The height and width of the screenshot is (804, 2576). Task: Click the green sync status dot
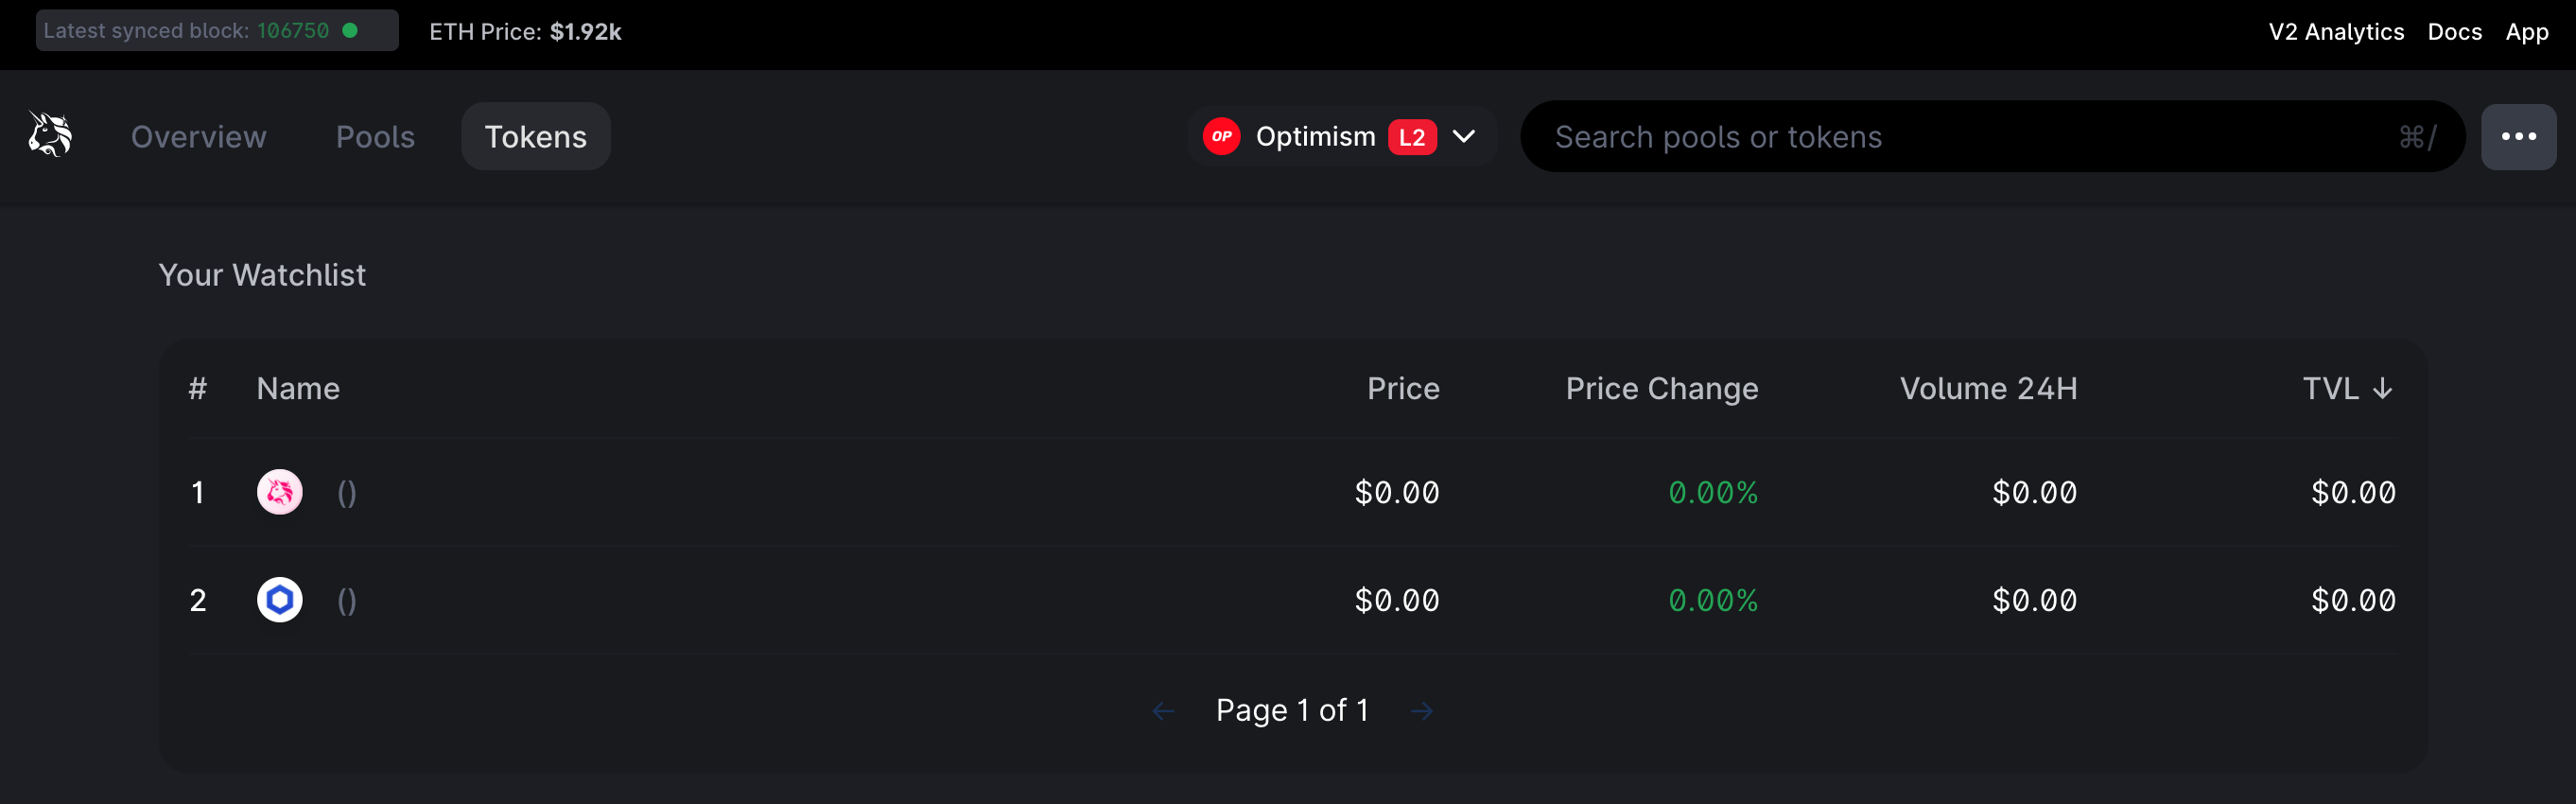tap(350, 30)
